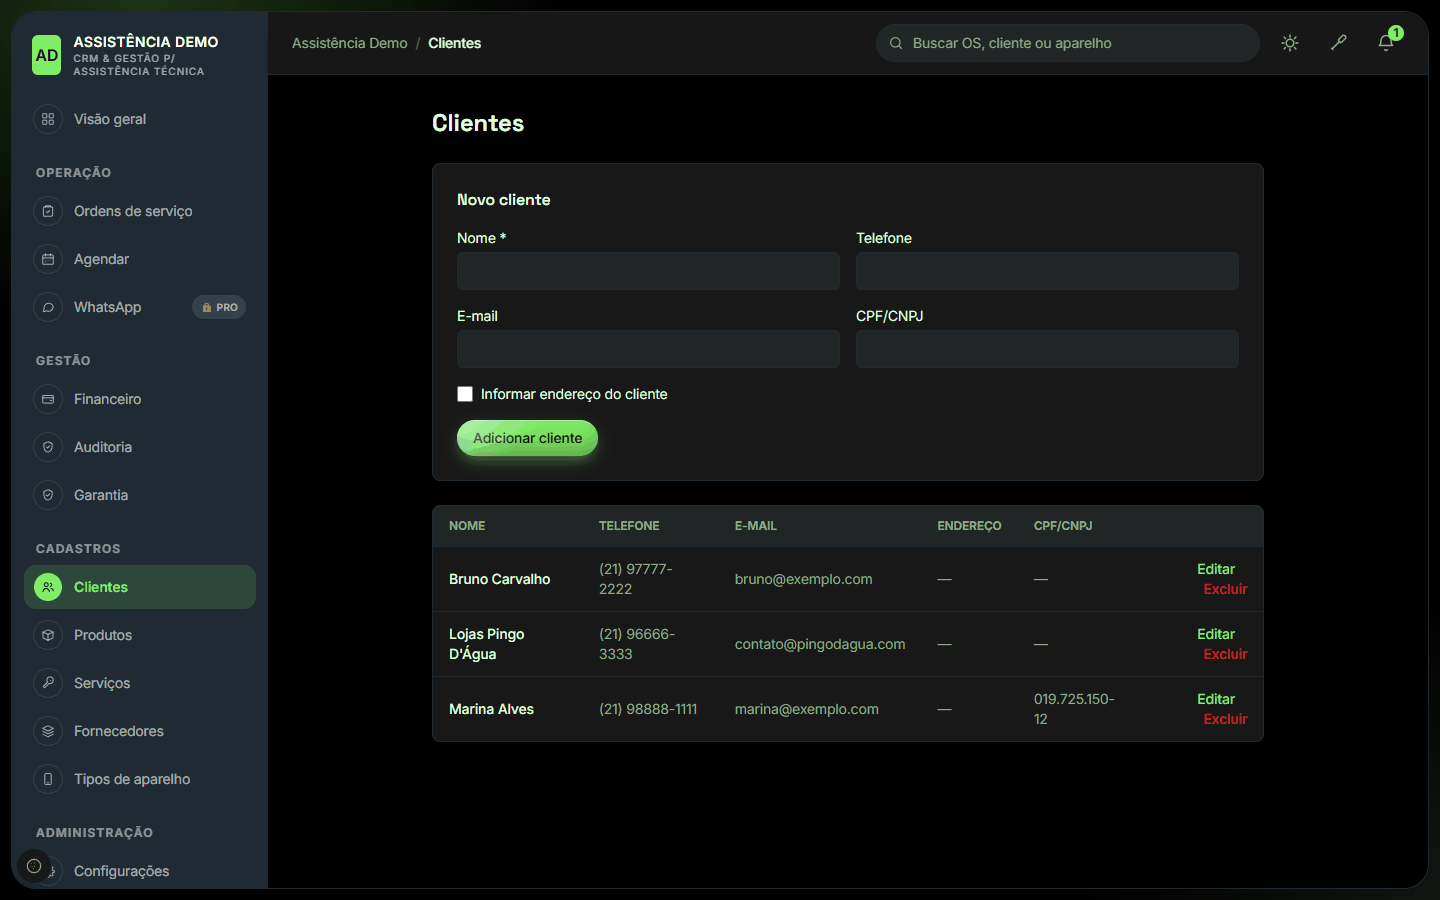Click the Financeiro card icon
Viewport: 1440px width, 900px height.
pyautogui.click(x=48, y=399)
